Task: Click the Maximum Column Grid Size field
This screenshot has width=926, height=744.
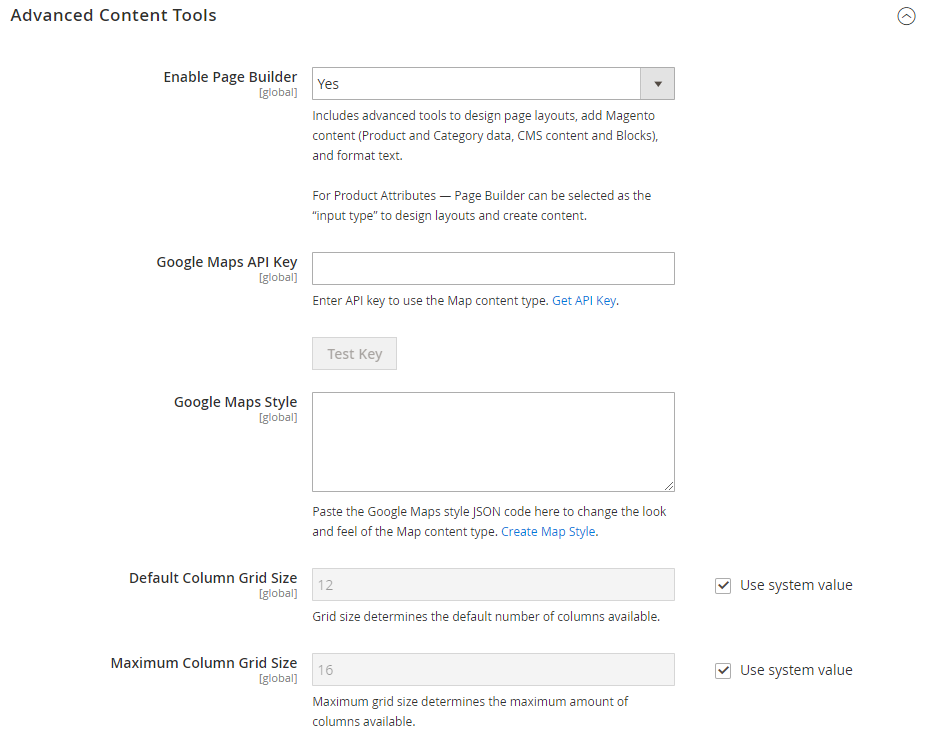Action: tap(493, 670)
